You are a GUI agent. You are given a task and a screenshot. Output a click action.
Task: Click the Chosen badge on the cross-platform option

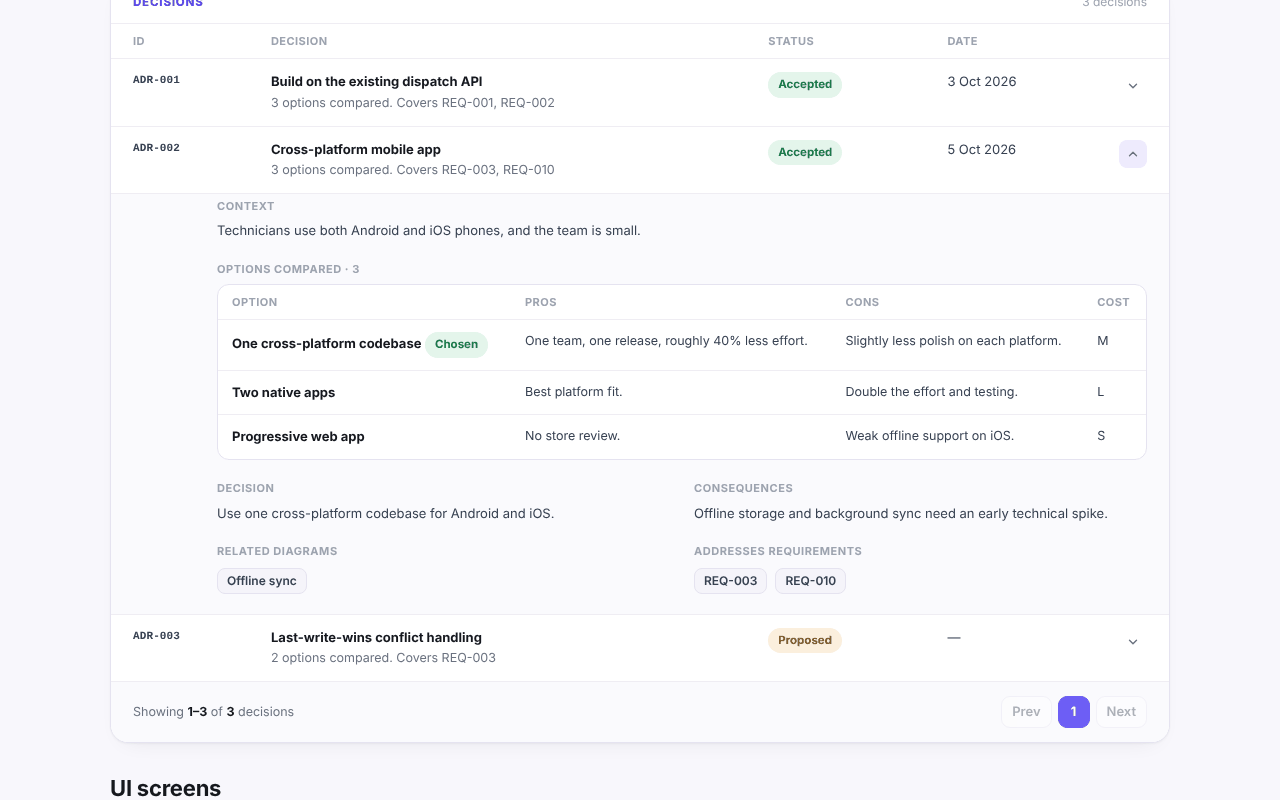coord(457,344)
